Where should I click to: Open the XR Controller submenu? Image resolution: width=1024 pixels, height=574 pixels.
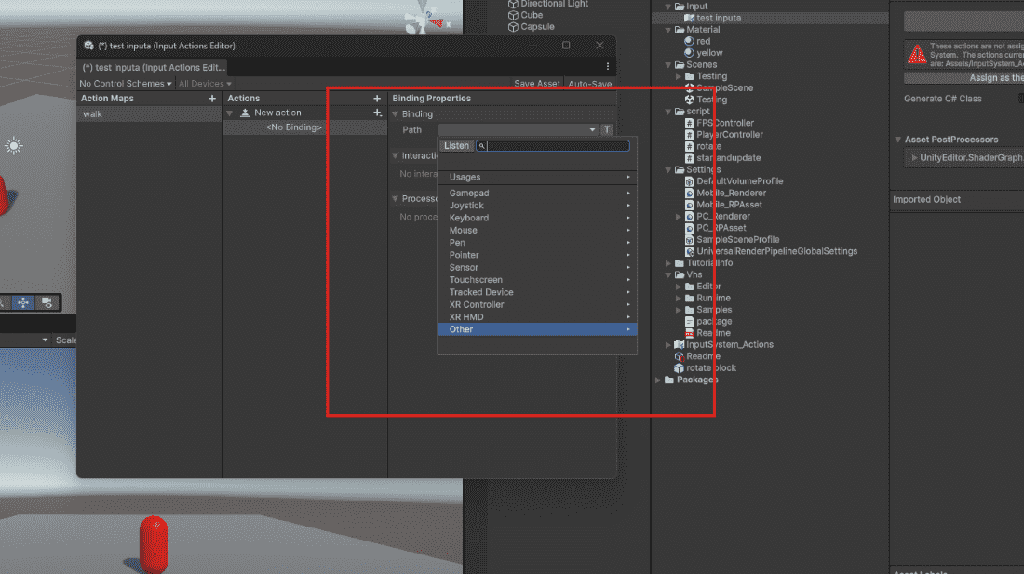click(x=537, y=304)
